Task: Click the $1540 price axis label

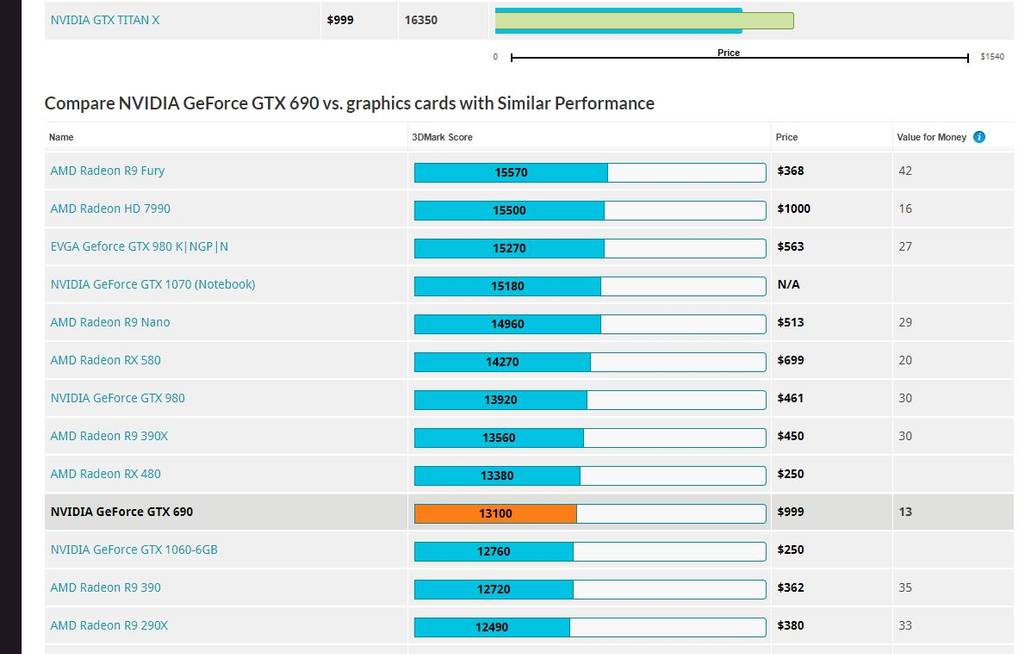Action: pos(992,57)
